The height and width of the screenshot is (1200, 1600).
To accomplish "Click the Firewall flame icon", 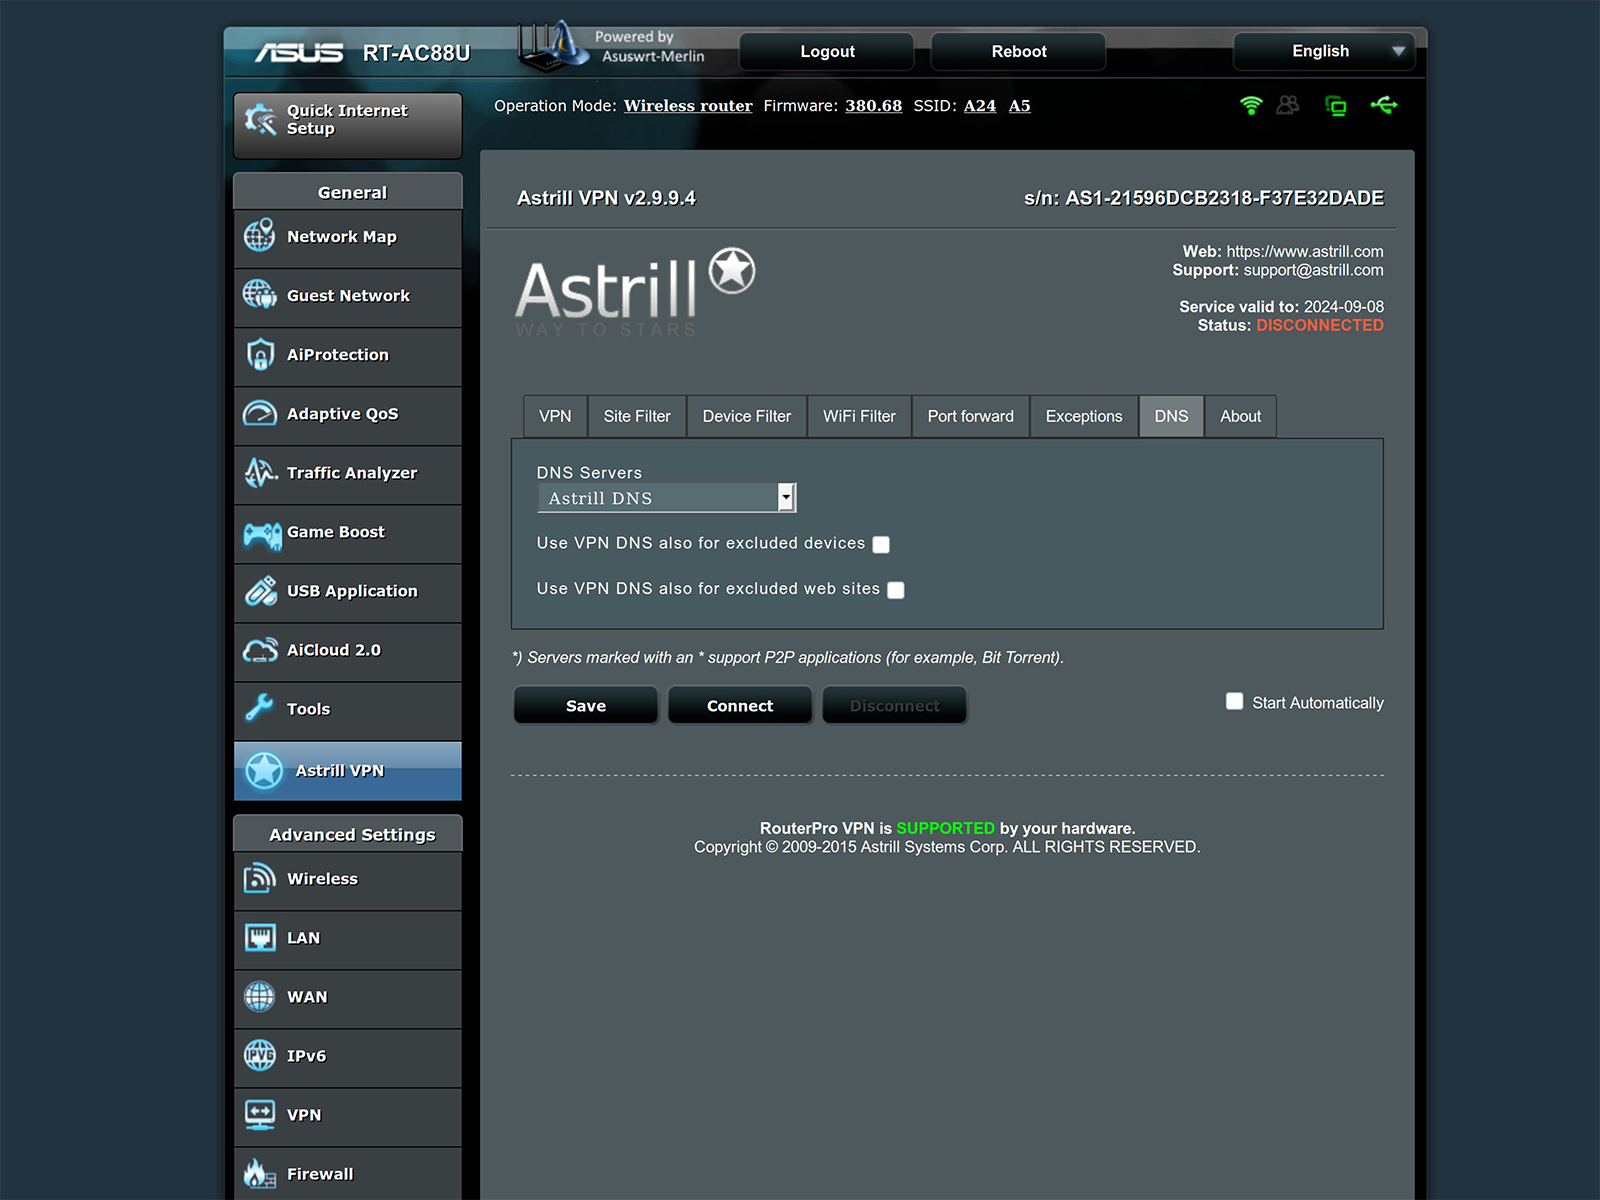I will [260, 1173].
